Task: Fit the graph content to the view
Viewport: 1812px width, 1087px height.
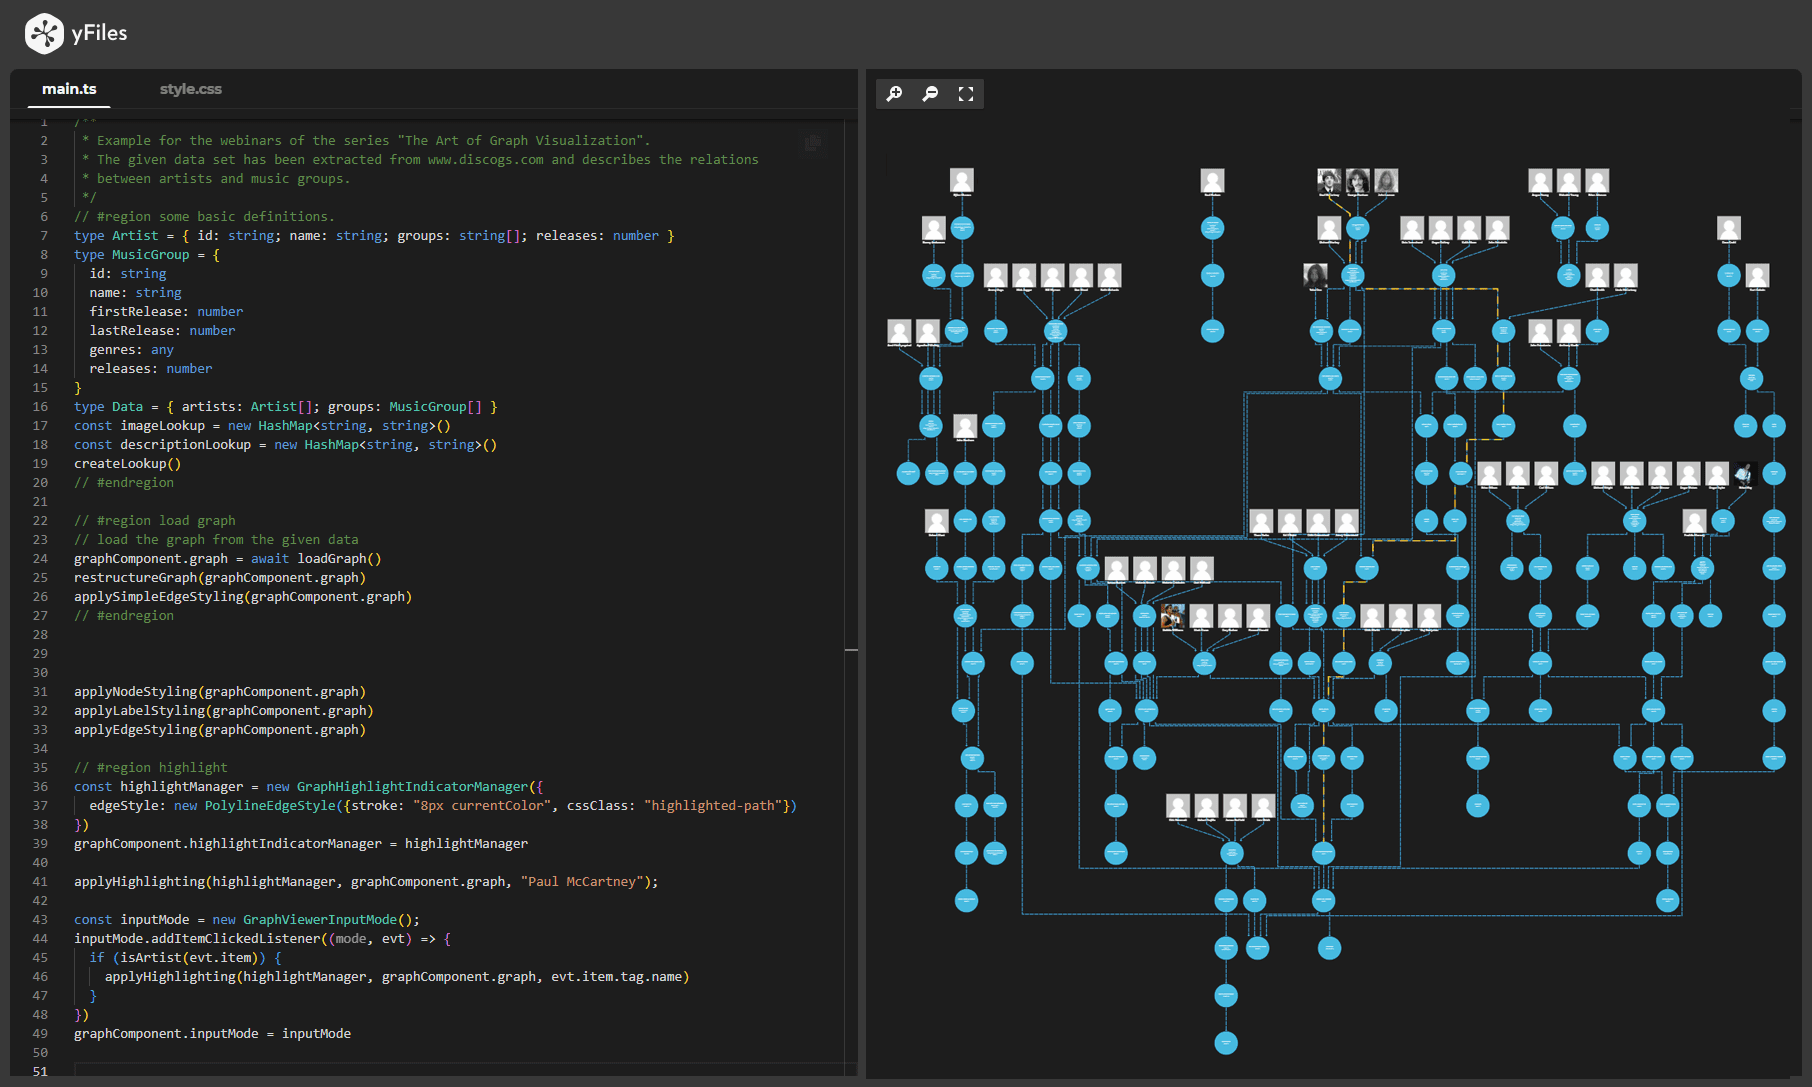Action: (965, 93)
